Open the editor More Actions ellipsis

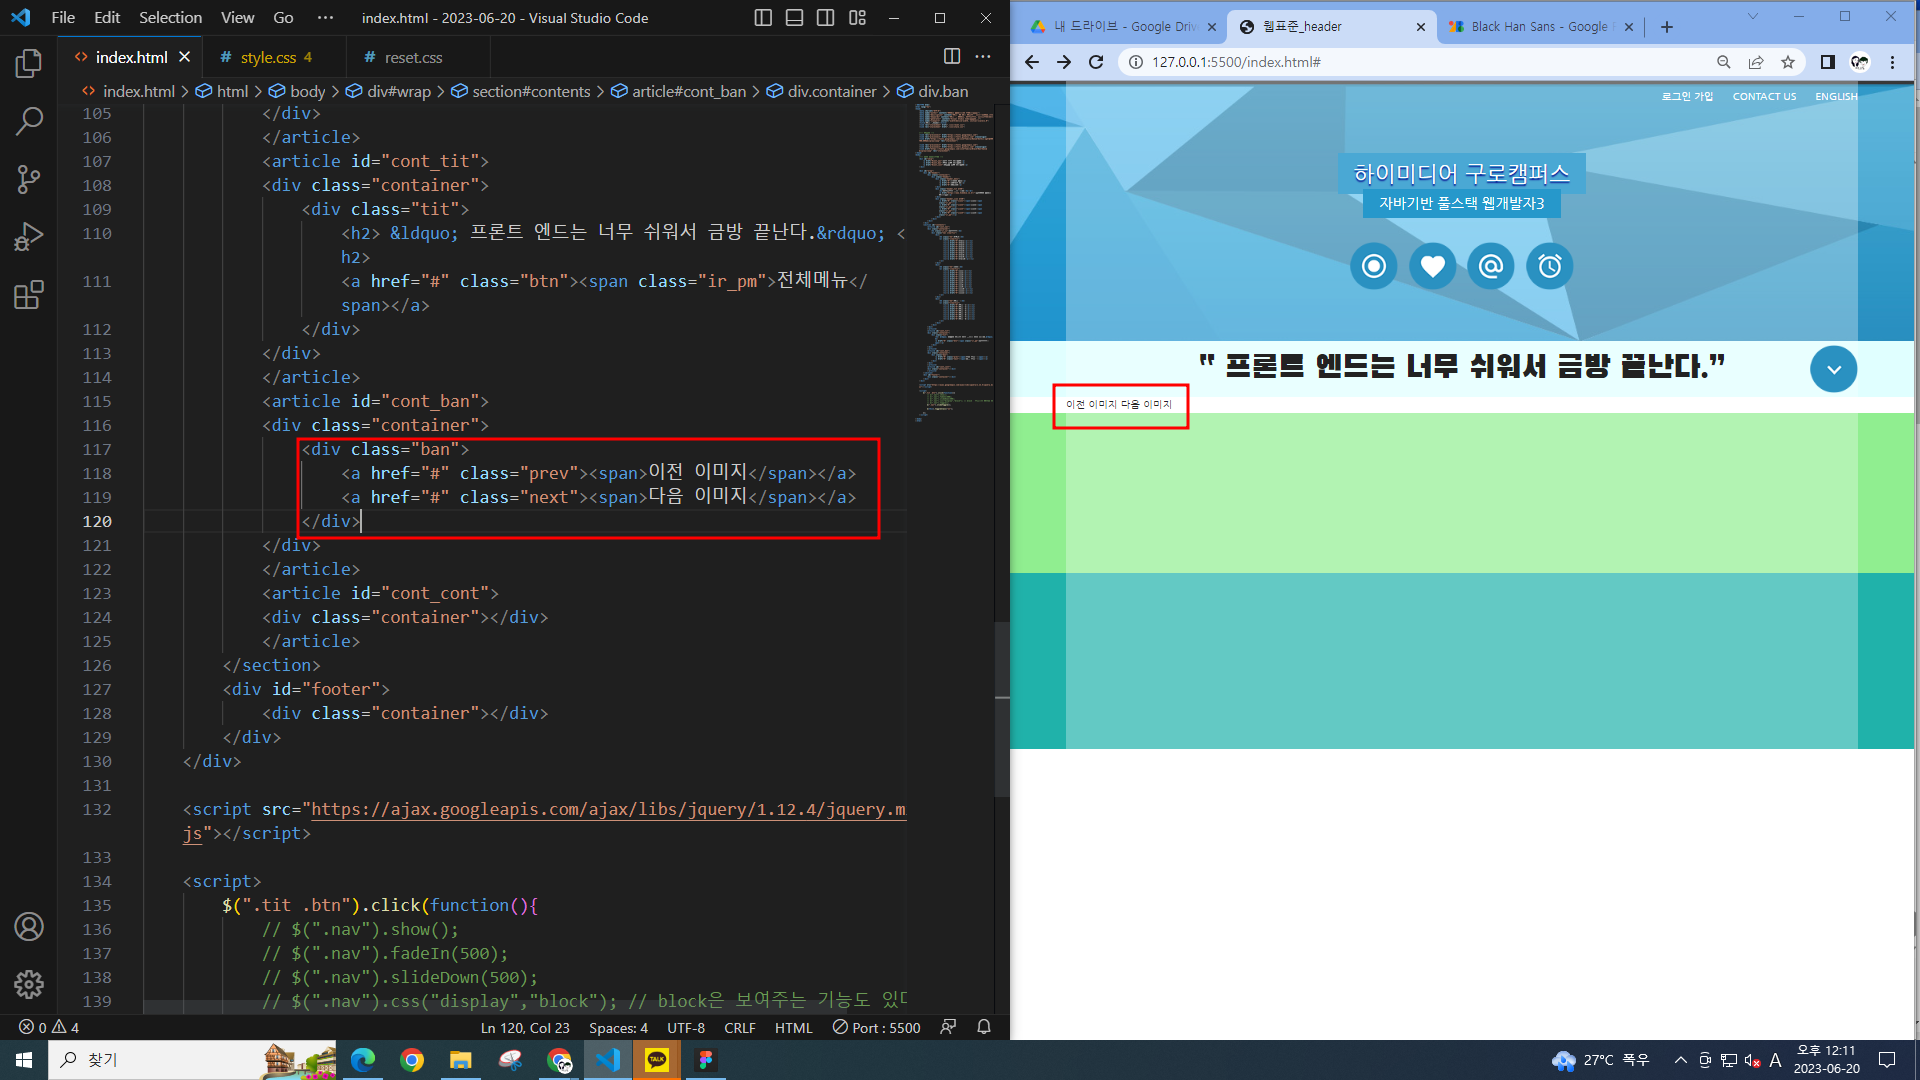click(x=983, y=57)
